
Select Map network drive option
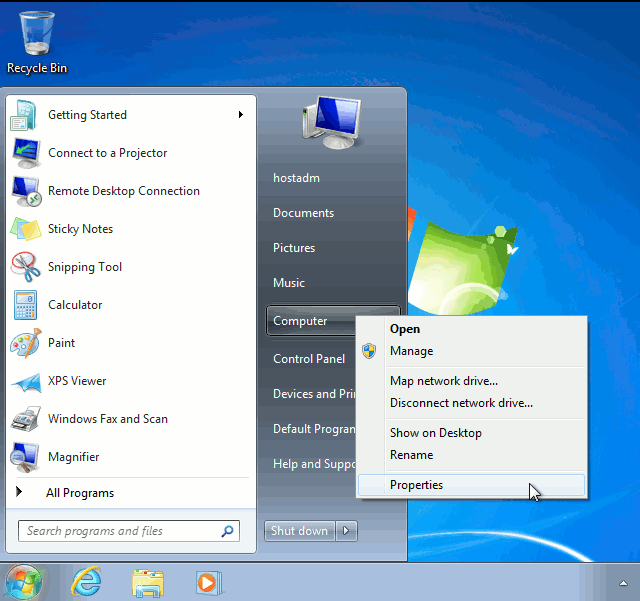[x=443, y=381]
